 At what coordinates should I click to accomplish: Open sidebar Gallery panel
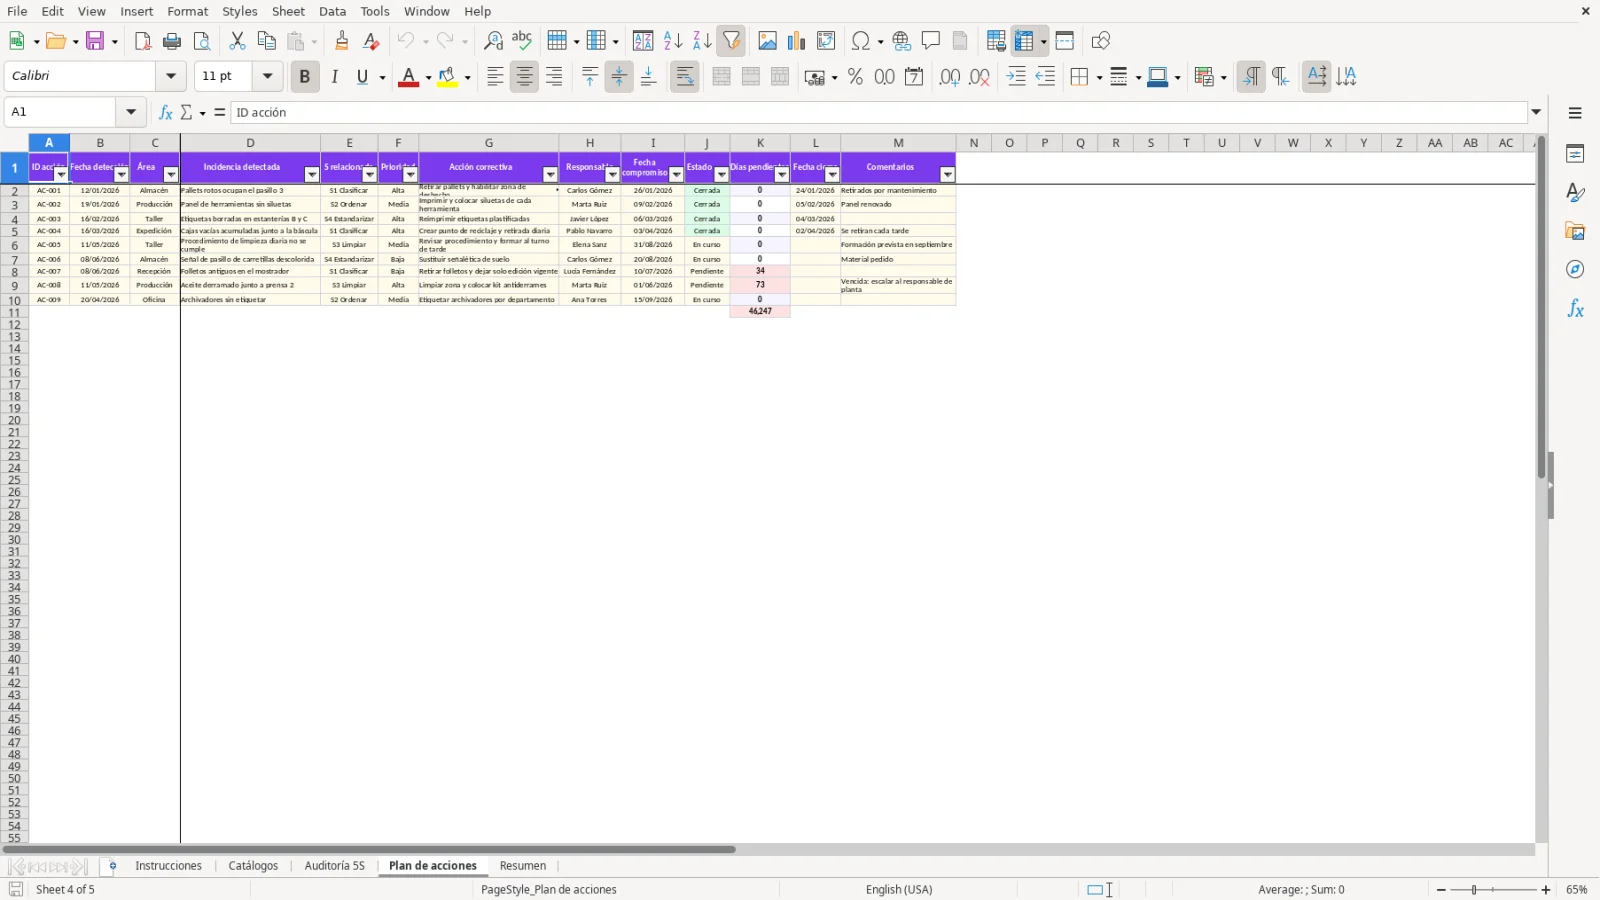coord(1575,232)
